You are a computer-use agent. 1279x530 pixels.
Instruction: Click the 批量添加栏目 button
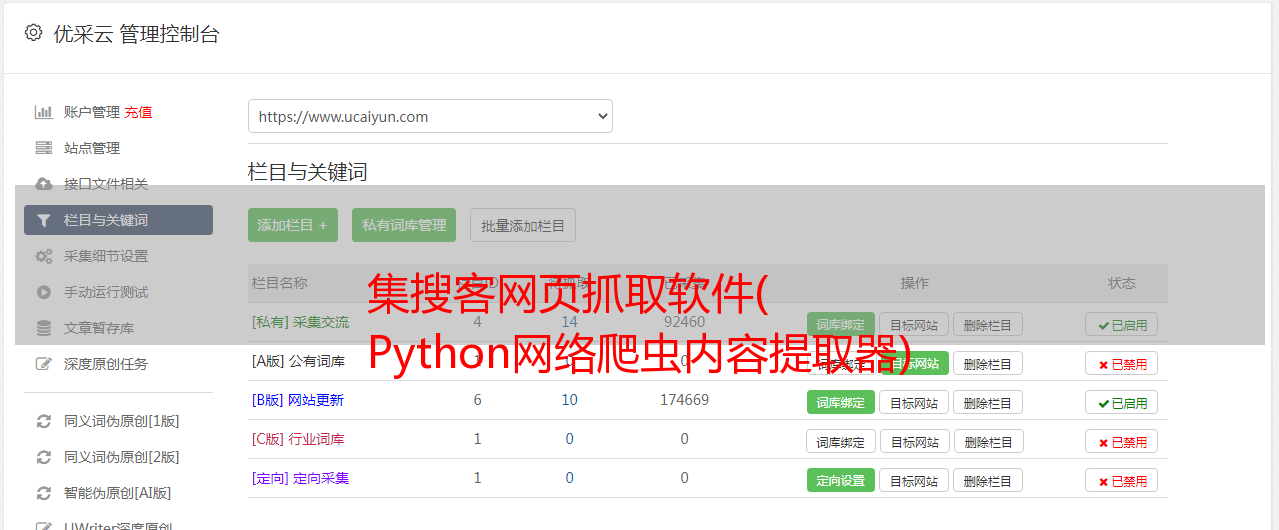(x=523, y=225)
